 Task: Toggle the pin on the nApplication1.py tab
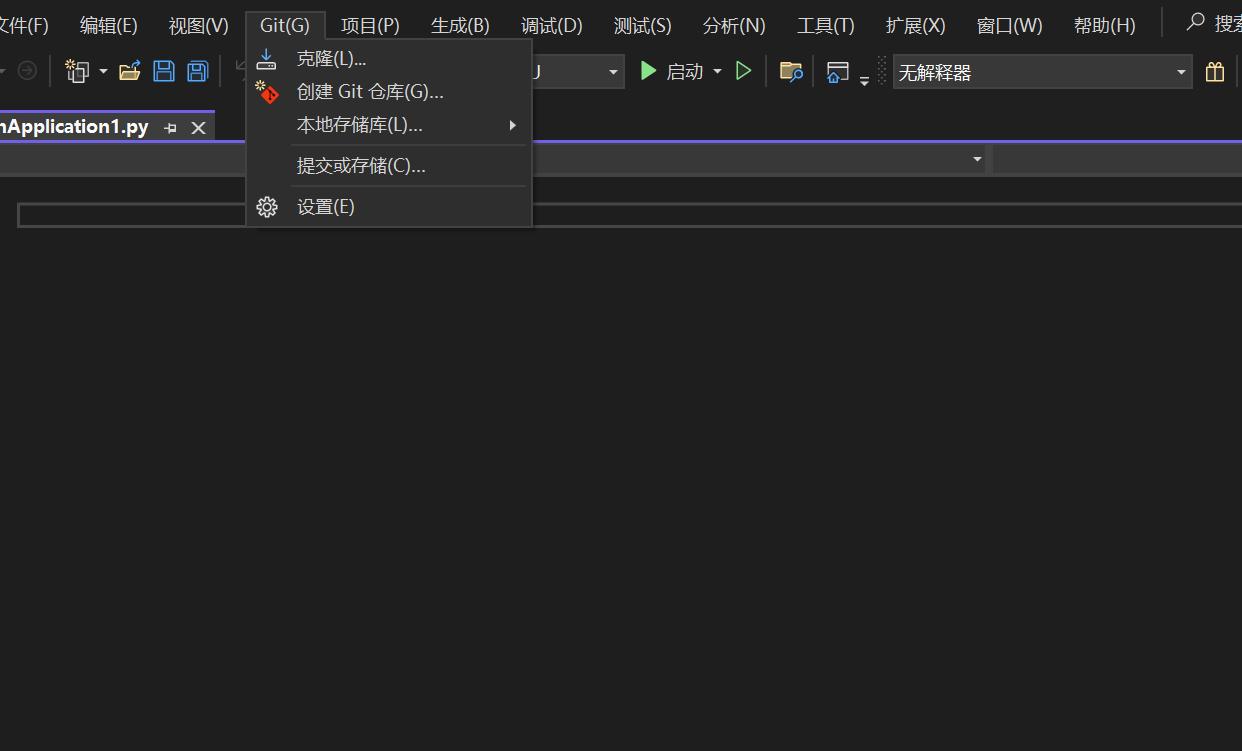170,126
